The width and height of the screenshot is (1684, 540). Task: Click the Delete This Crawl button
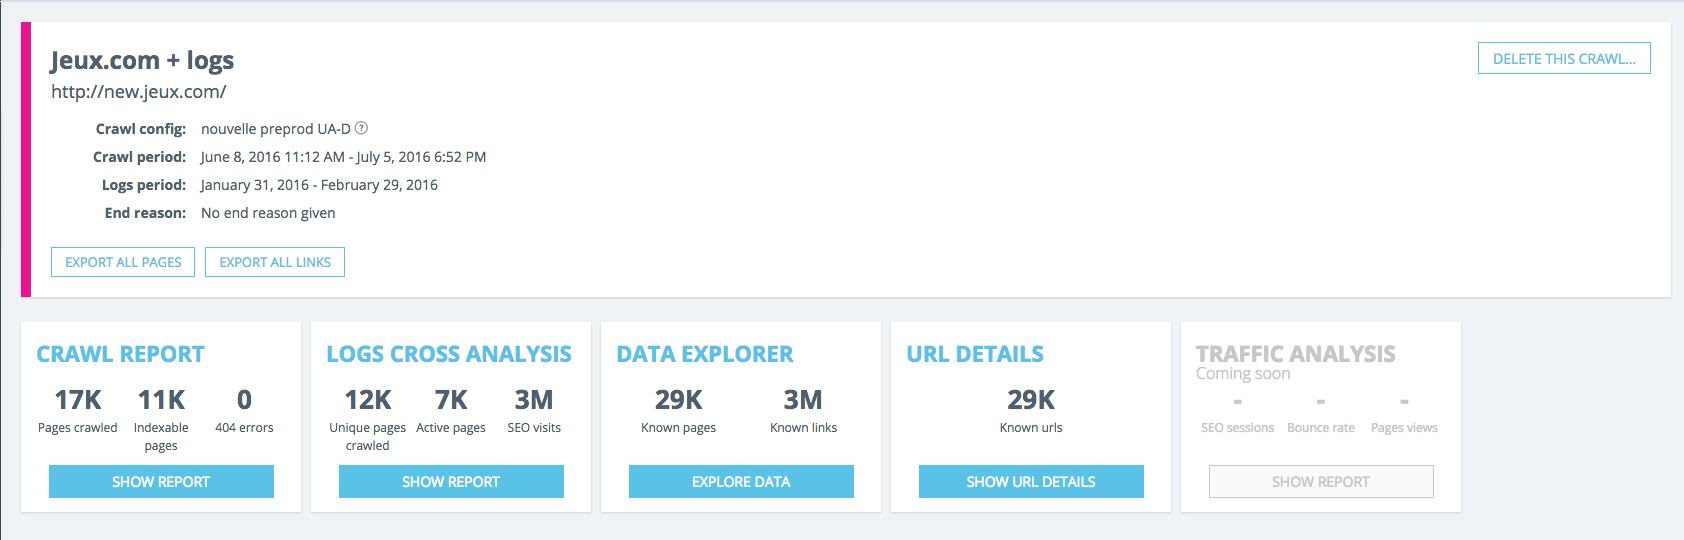click(1564, 59)
